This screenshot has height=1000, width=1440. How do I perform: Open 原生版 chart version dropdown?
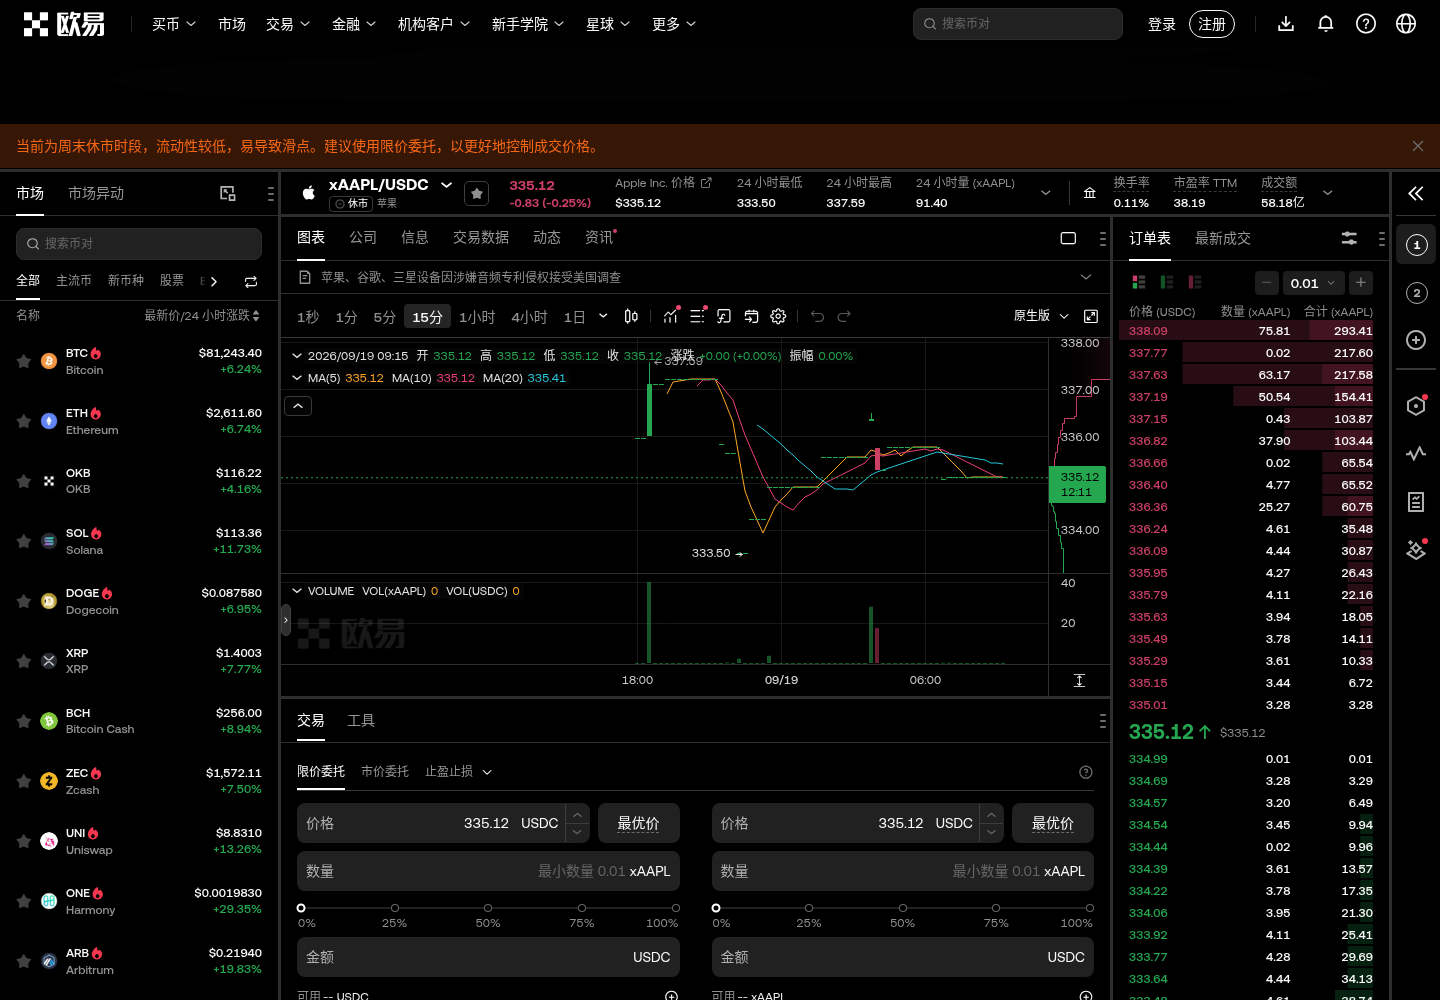click(x=1041, y=316)
